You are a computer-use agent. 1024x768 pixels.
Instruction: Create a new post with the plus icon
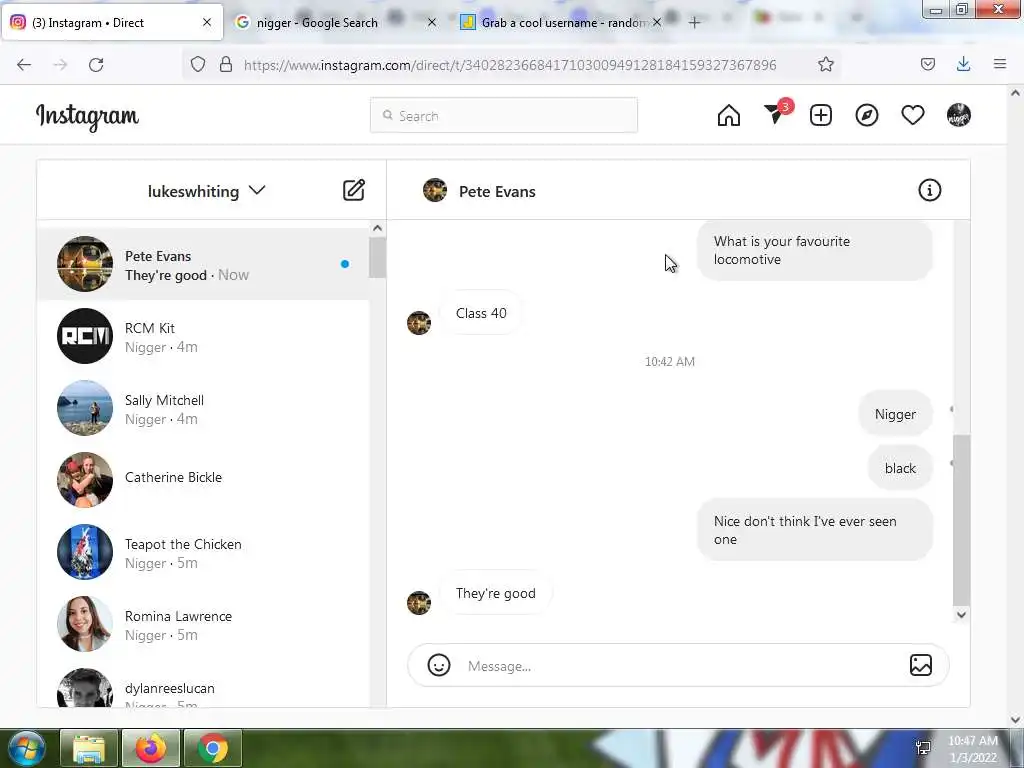tap(821, 116)
